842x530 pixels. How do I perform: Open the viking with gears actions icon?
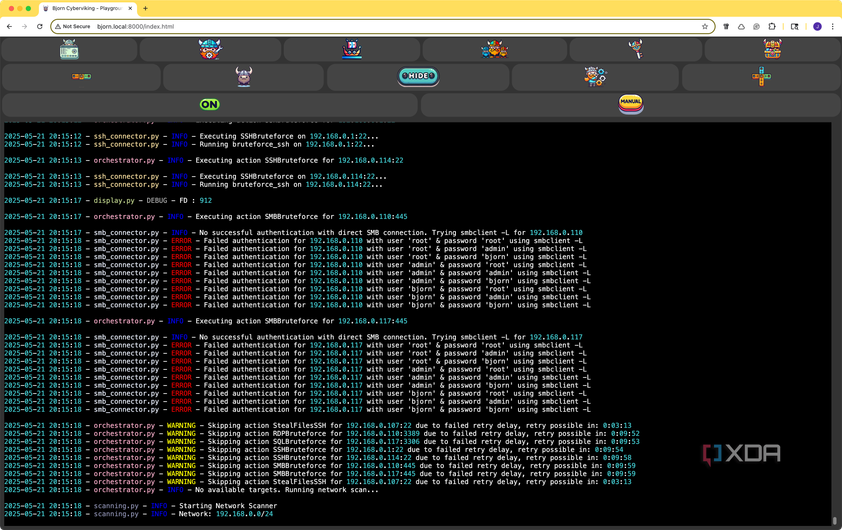(595, 77)
